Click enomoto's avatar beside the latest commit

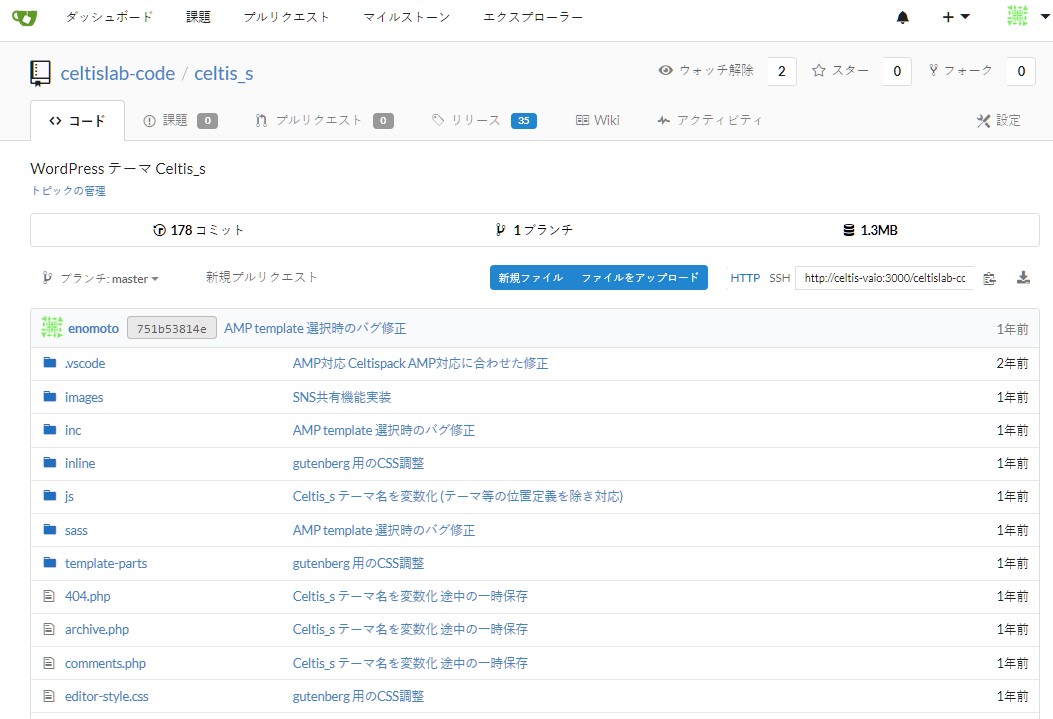pos(51,327)
